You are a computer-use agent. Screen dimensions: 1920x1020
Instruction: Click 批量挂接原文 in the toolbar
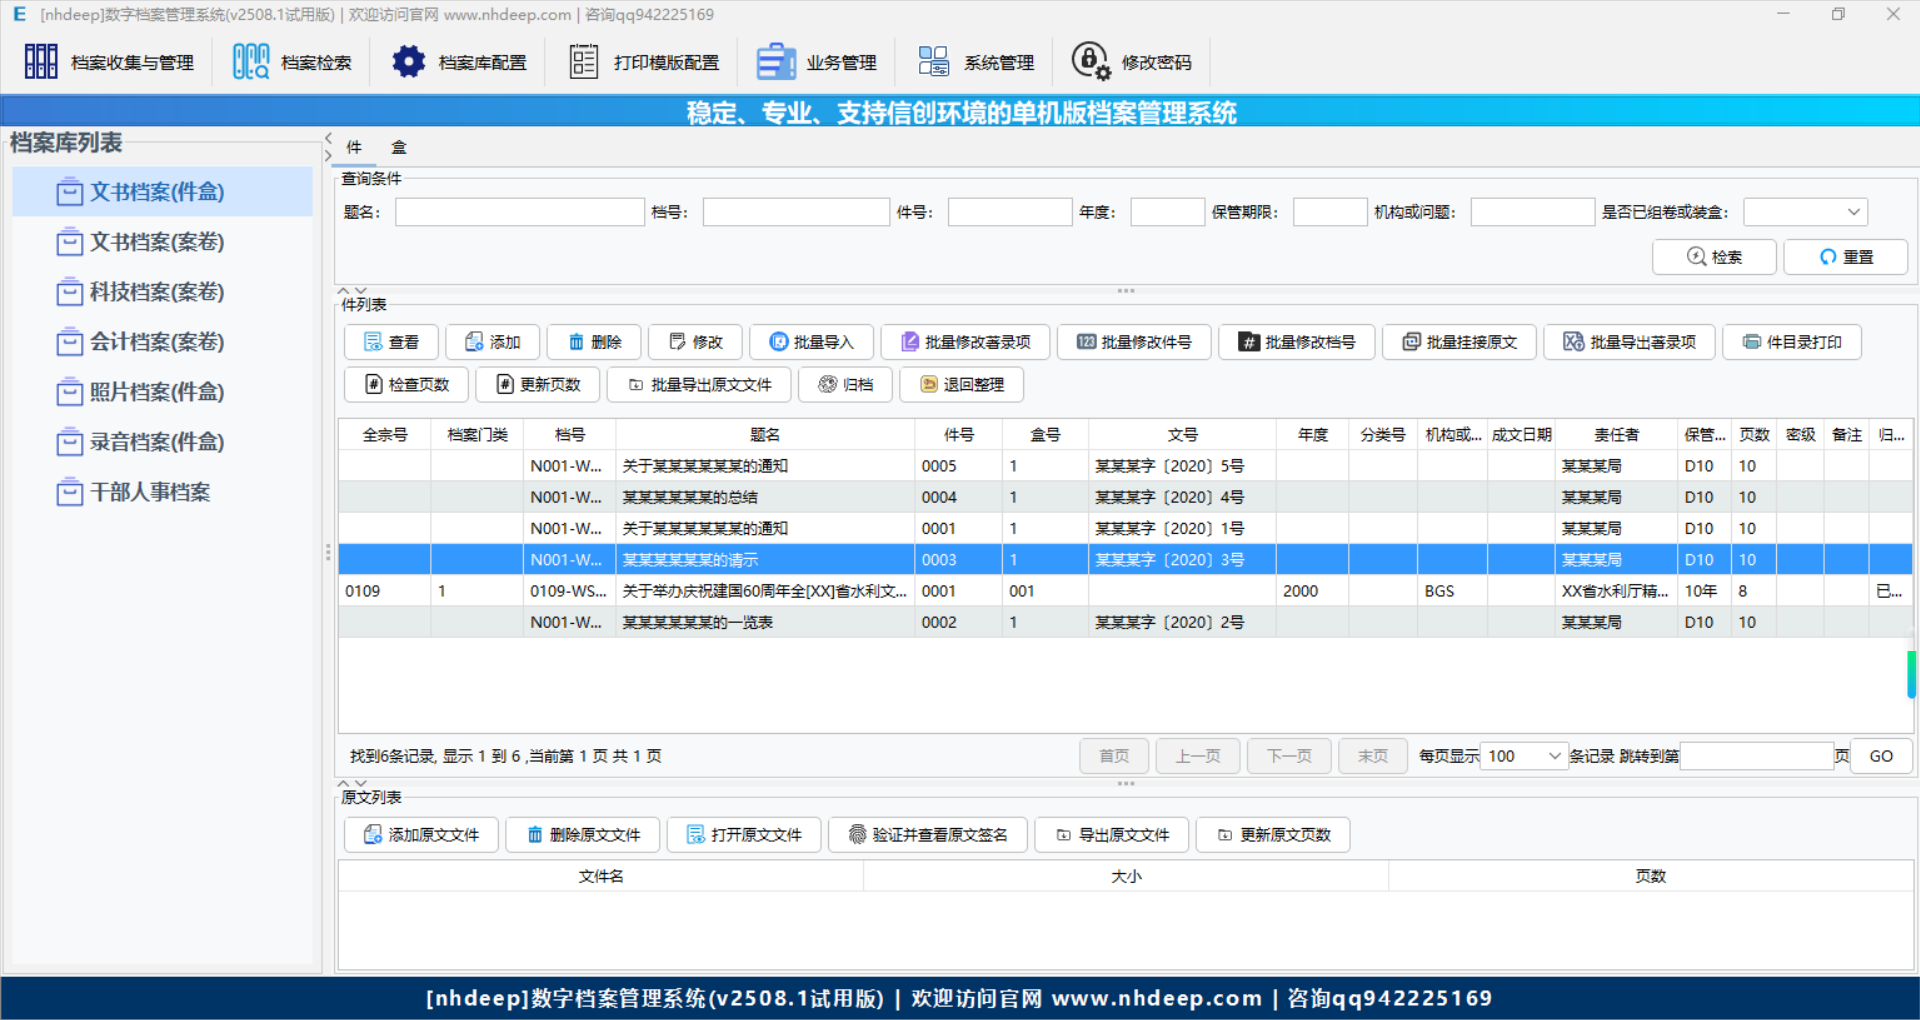(x=1458, y=341)
